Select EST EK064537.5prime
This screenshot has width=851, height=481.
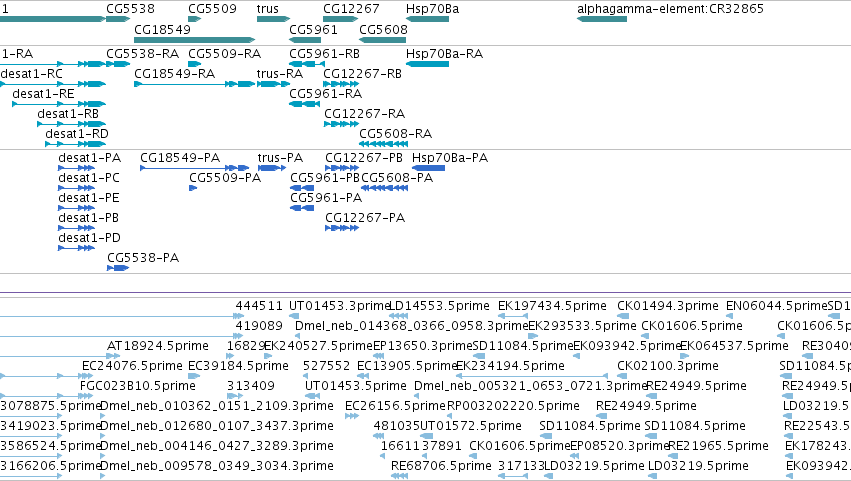[x=734, y=346]
